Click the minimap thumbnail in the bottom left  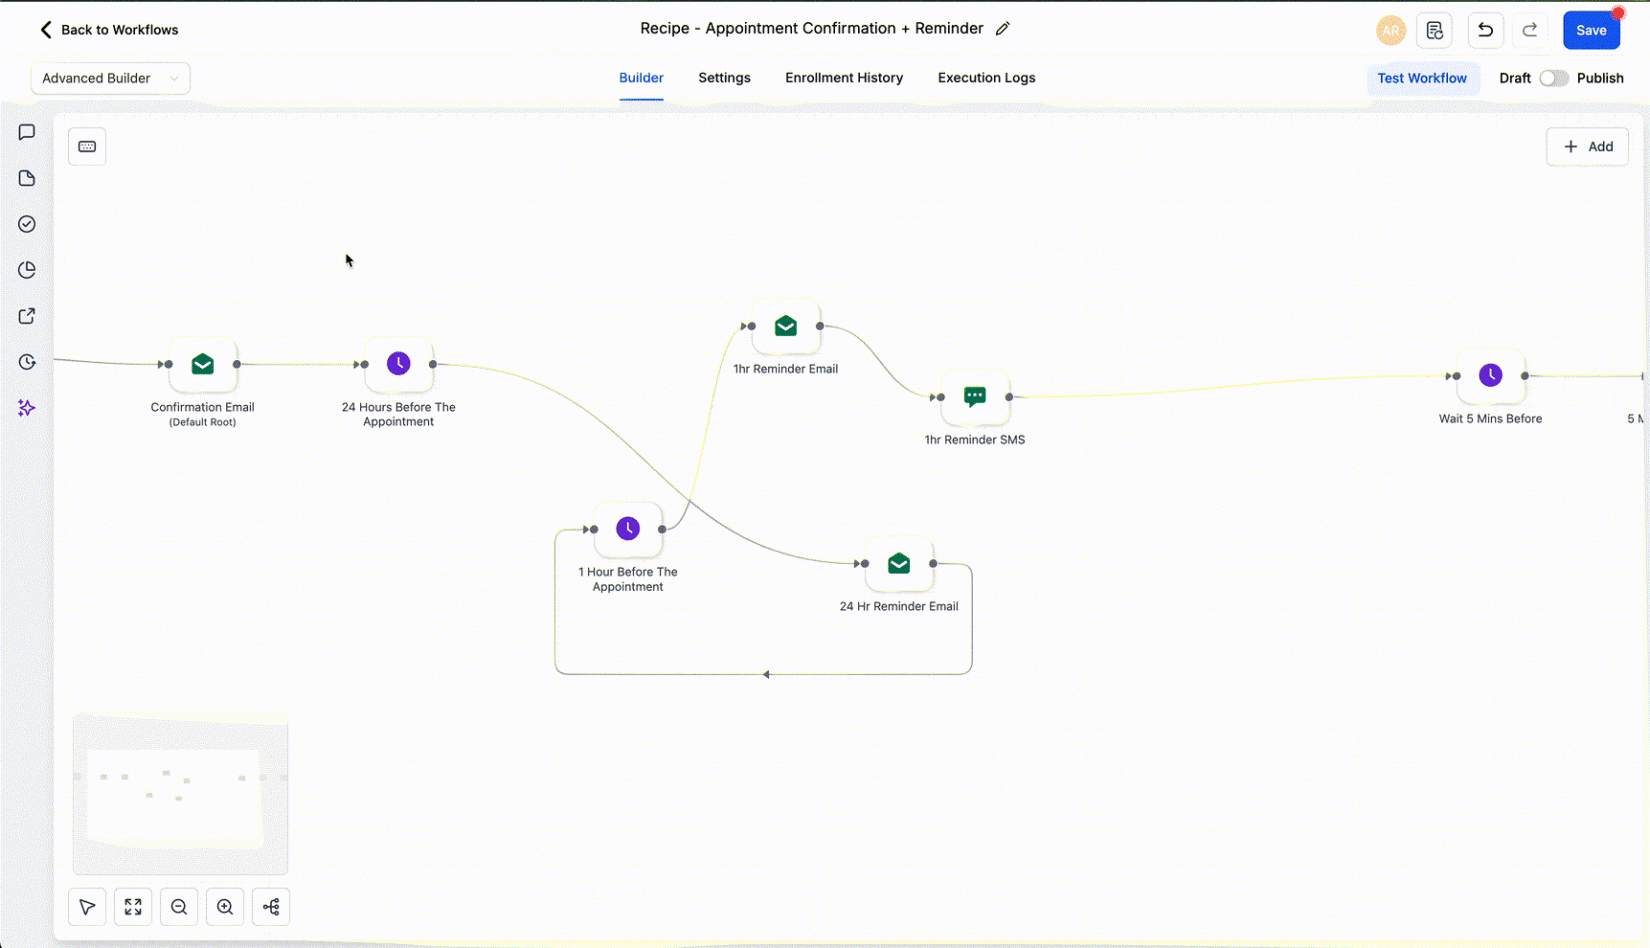point(180,795)
